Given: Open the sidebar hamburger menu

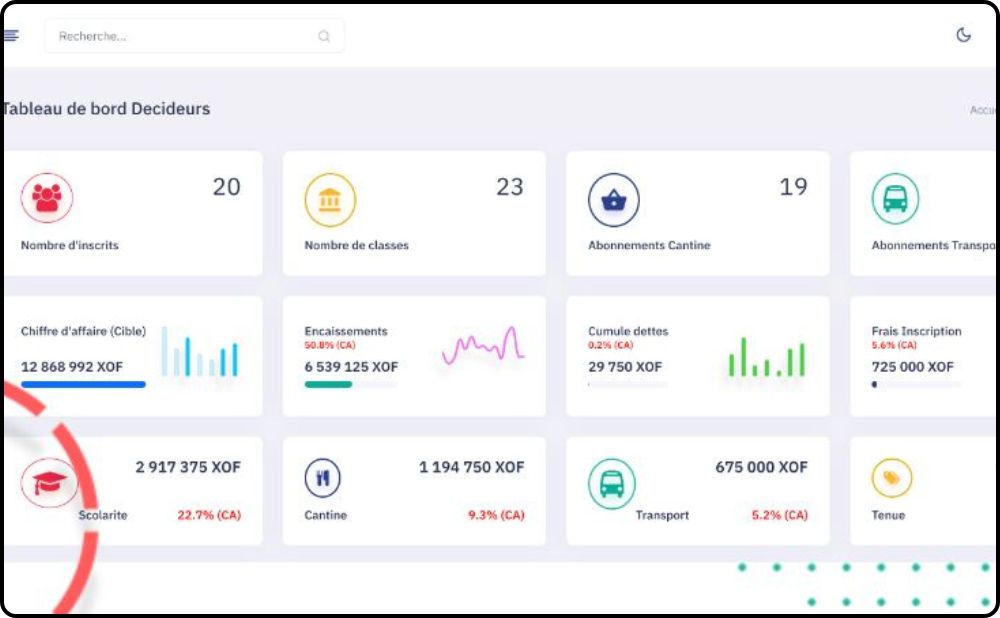Looking at the screenshot, I should tap(10, 34).
